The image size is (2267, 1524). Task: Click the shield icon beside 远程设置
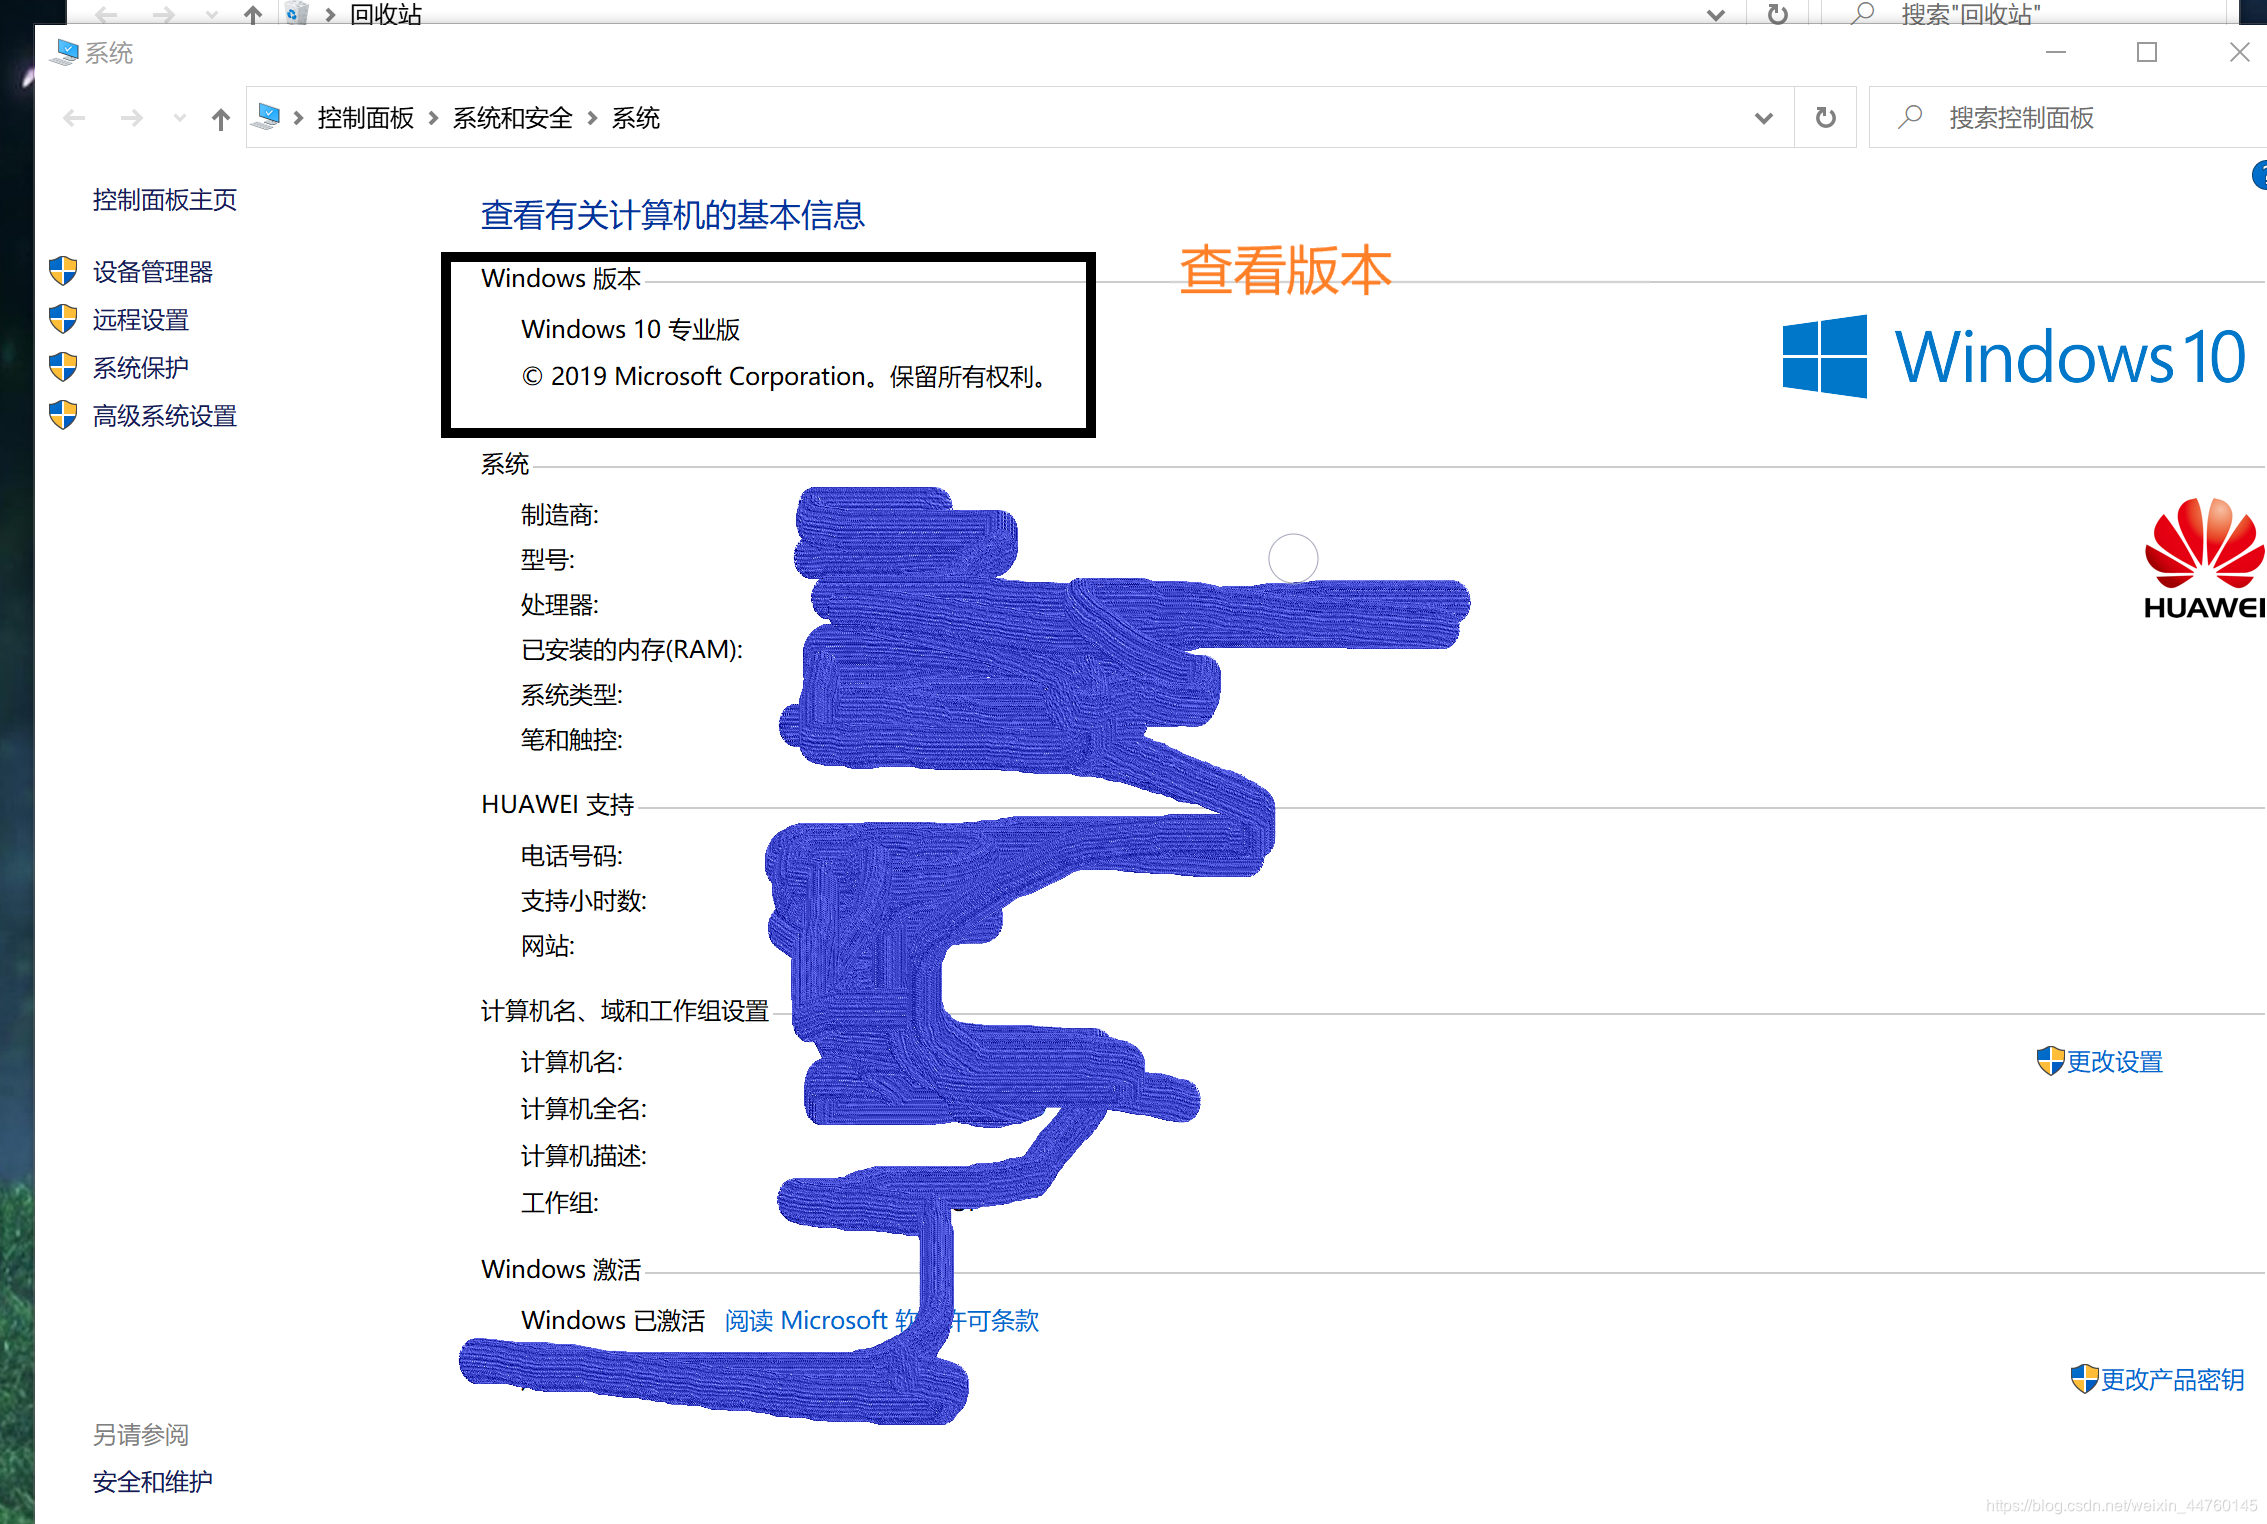coord(63,319)
